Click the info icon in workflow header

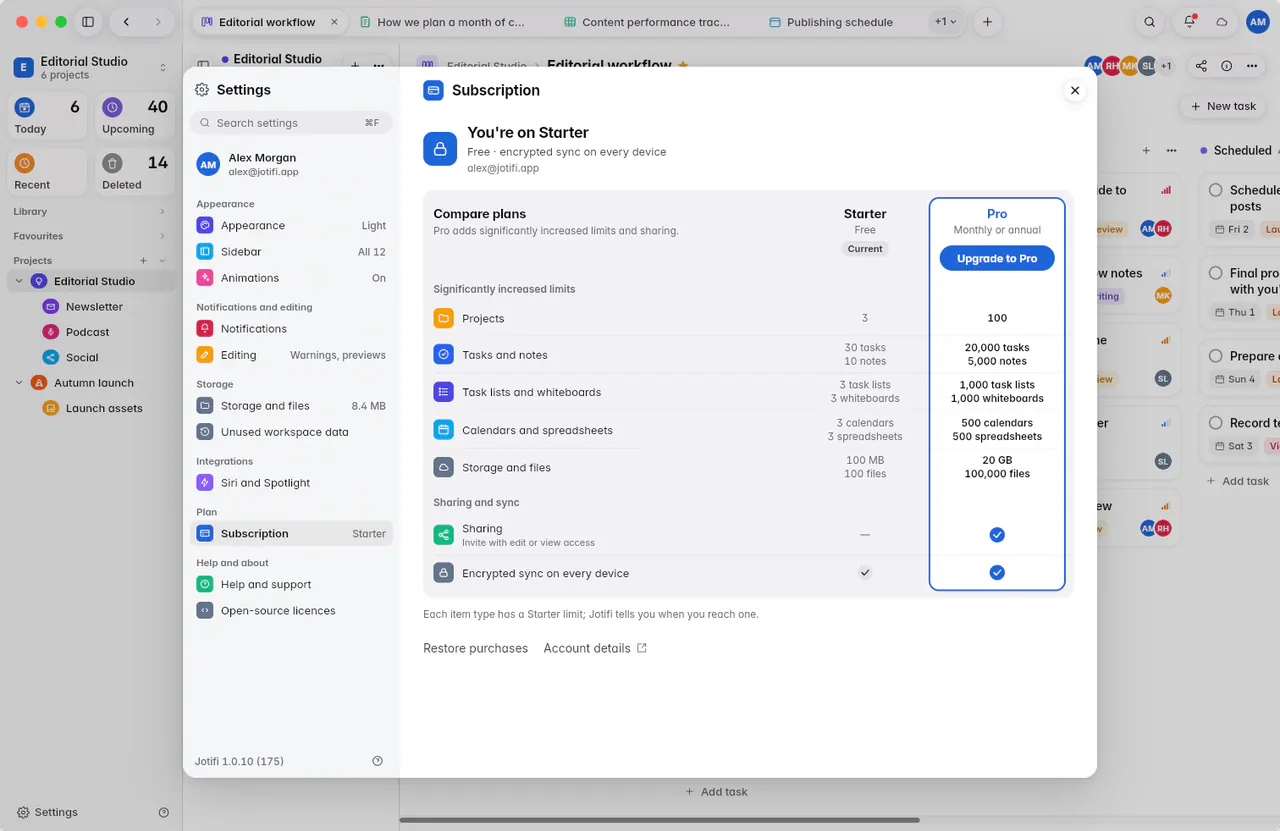pos(1227,66)
